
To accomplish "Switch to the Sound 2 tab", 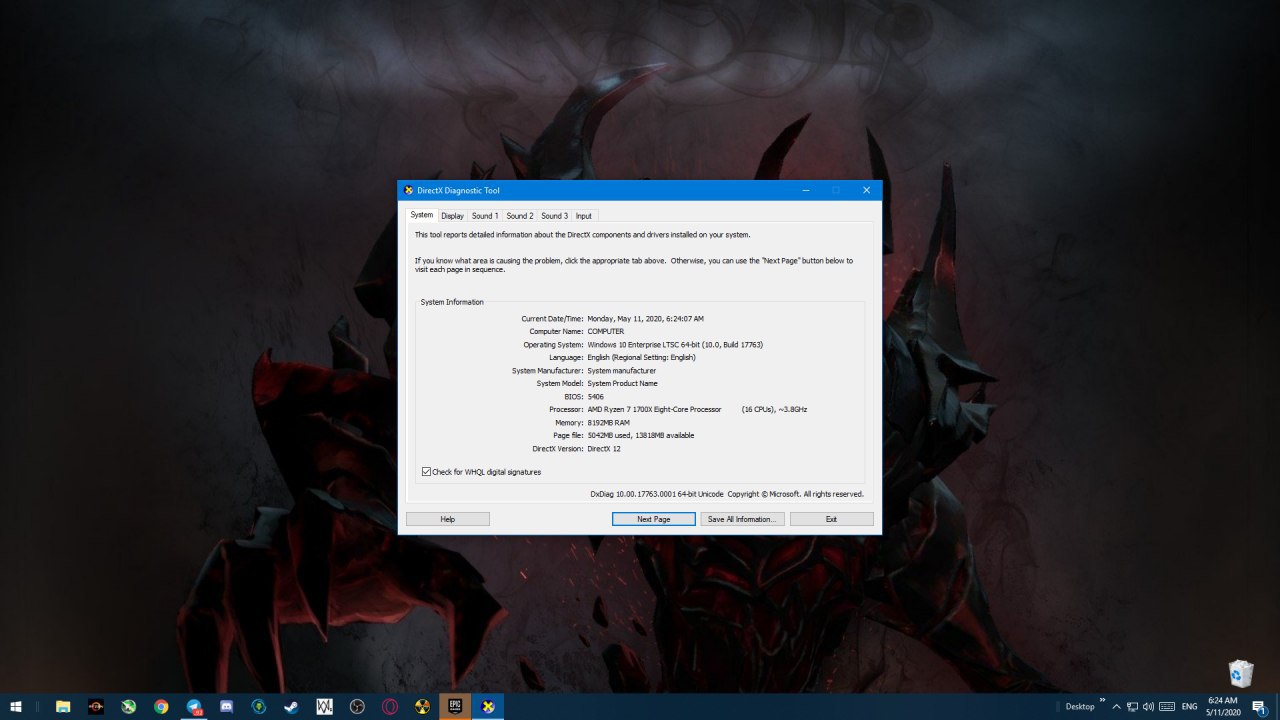I will click(x=520, y=216).
